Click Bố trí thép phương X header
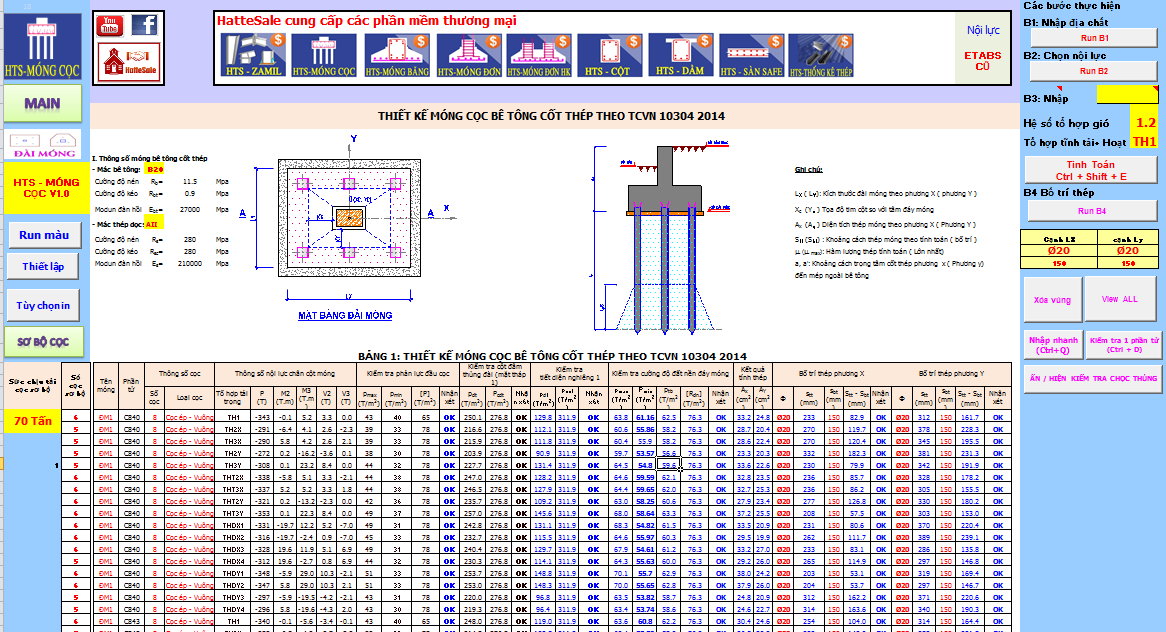The image size is (1166, 632). (831, 373)
